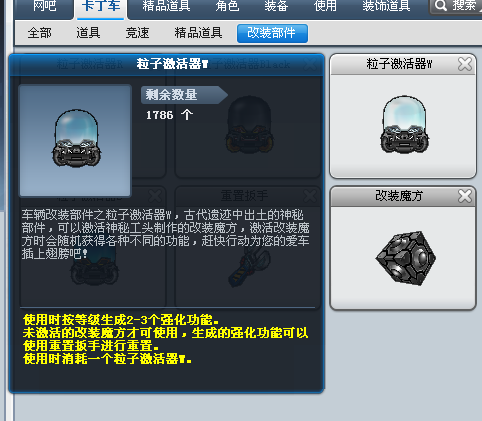Screen dimensions: 482x421
Task: Click the search magnifier icon
Action: pyautogui.click(x=441, y=5)
